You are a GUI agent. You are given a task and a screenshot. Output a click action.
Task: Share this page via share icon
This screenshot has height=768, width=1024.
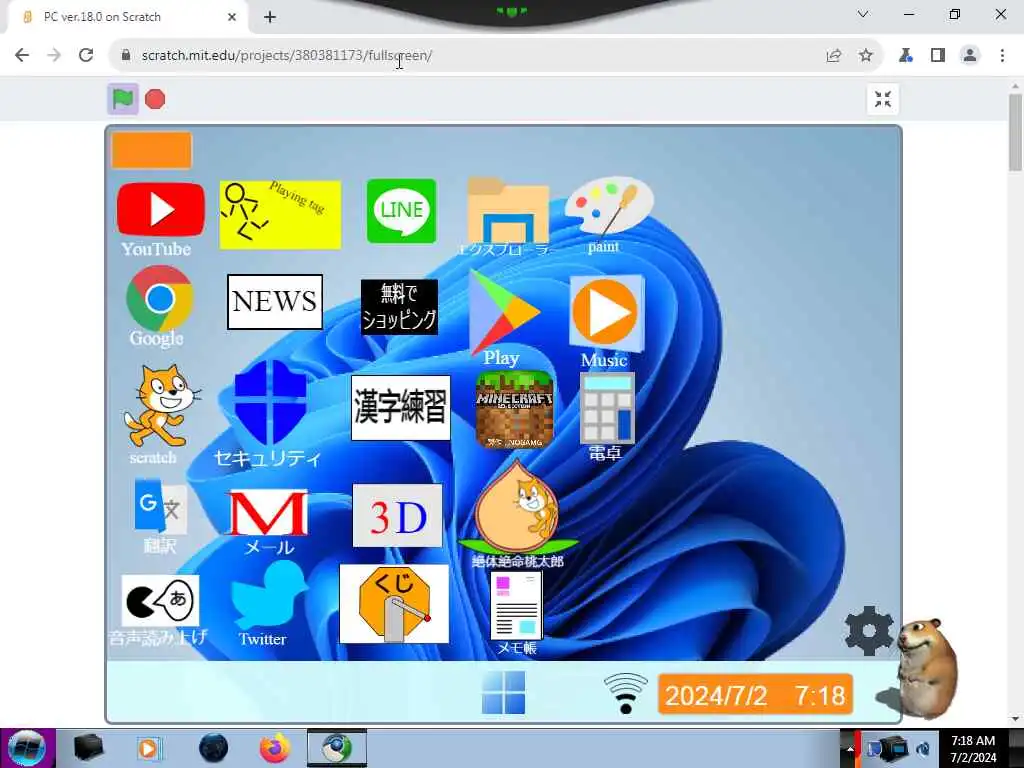[x=834, y=56]
